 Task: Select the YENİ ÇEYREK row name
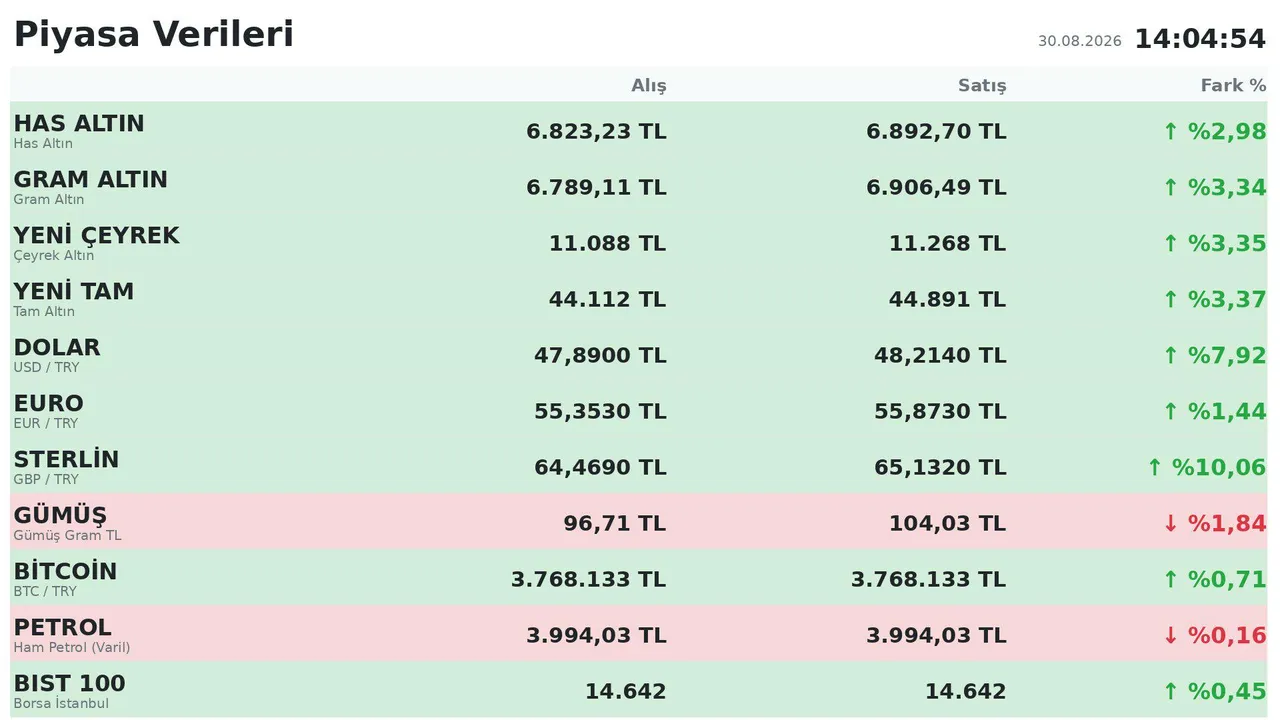coord(97,235)
